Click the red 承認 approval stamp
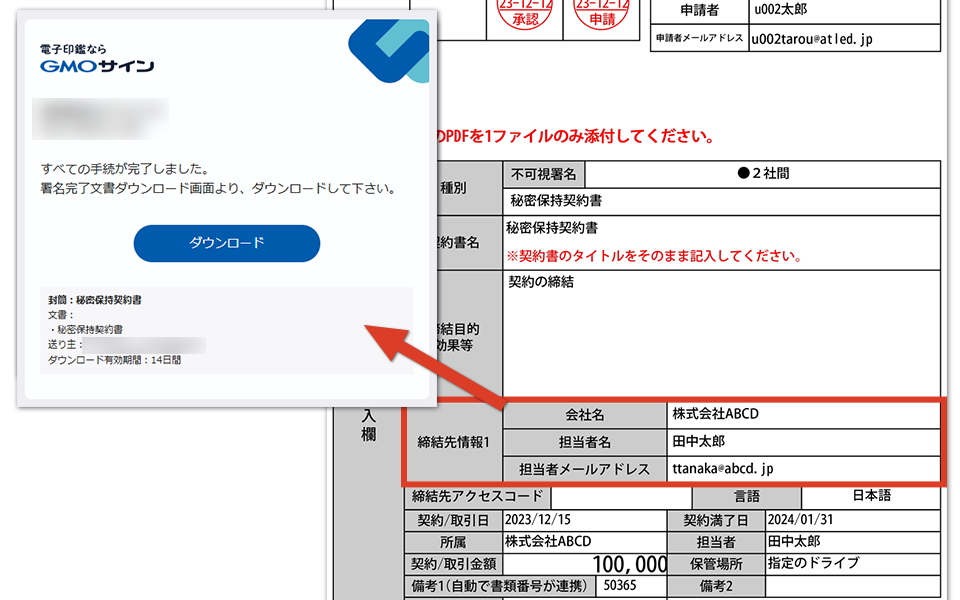The image size is (960, 600). [524, 17]
